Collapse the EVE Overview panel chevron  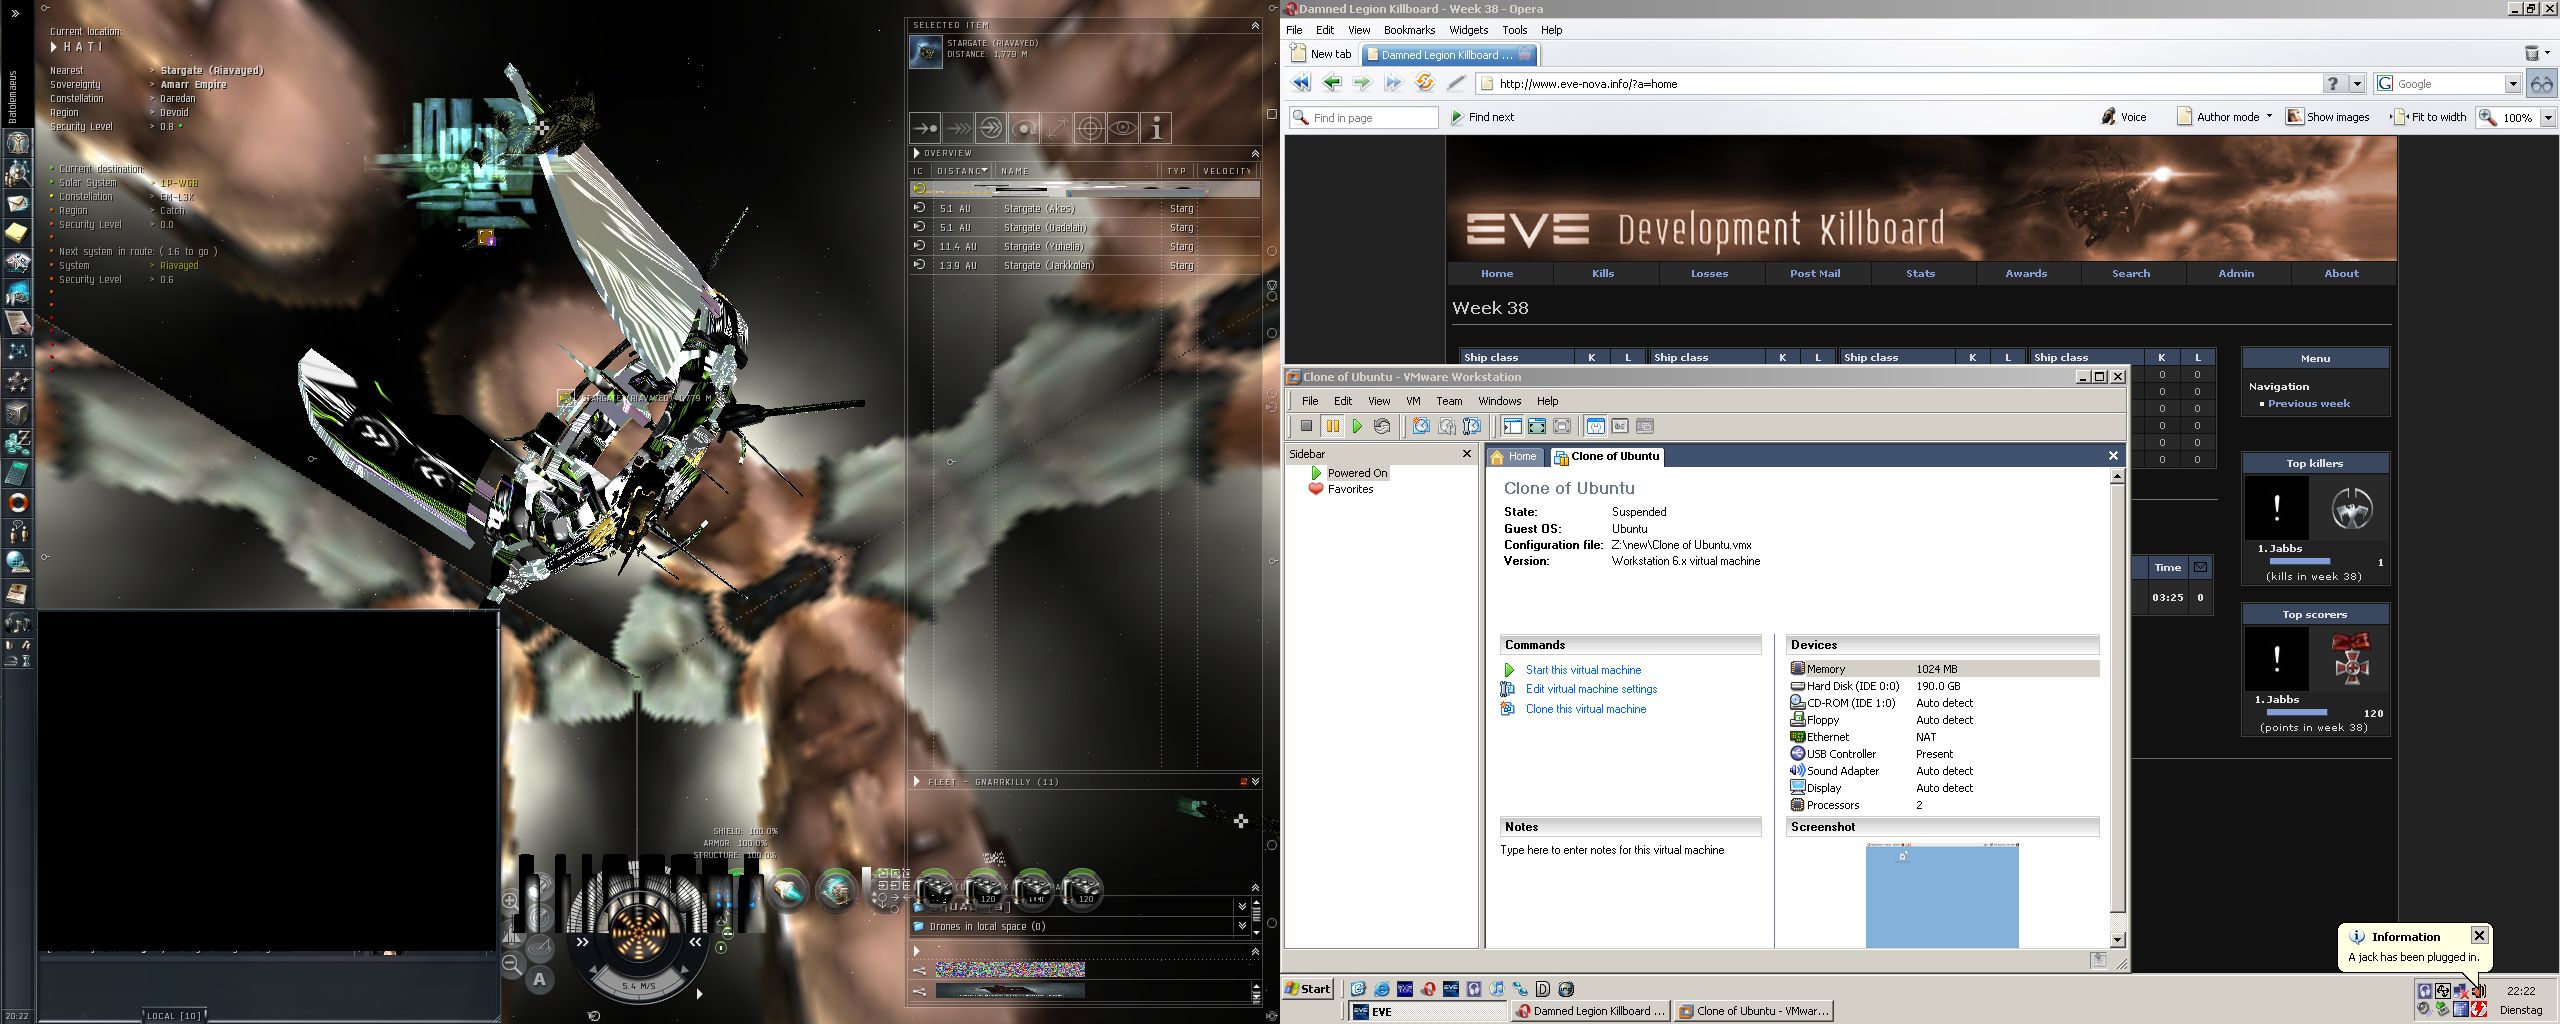[1255, 153]
